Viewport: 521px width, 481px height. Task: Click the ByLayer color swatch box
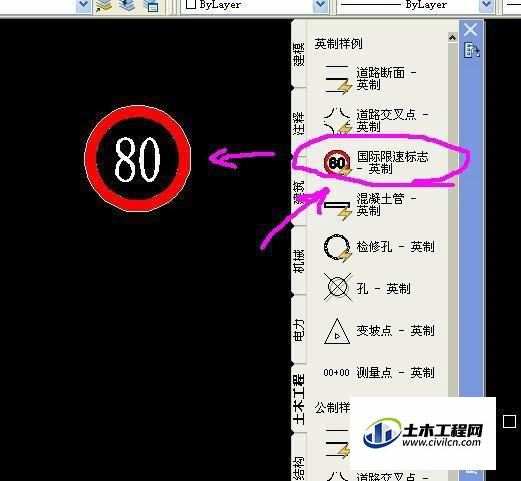190,4
